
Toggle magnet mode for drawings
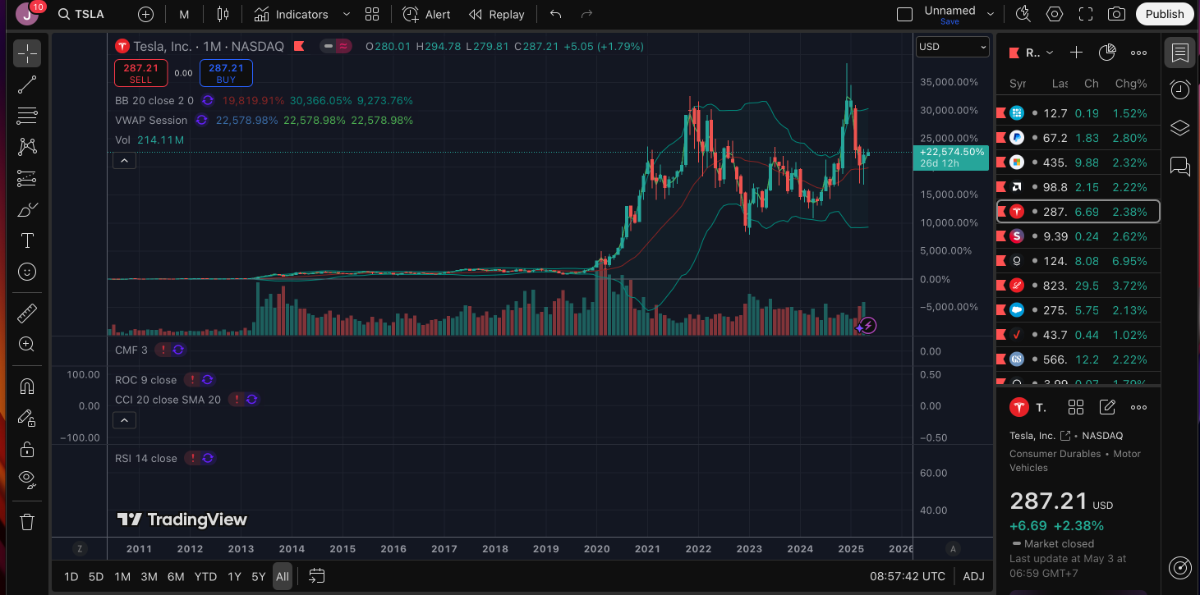pos(27,386)
